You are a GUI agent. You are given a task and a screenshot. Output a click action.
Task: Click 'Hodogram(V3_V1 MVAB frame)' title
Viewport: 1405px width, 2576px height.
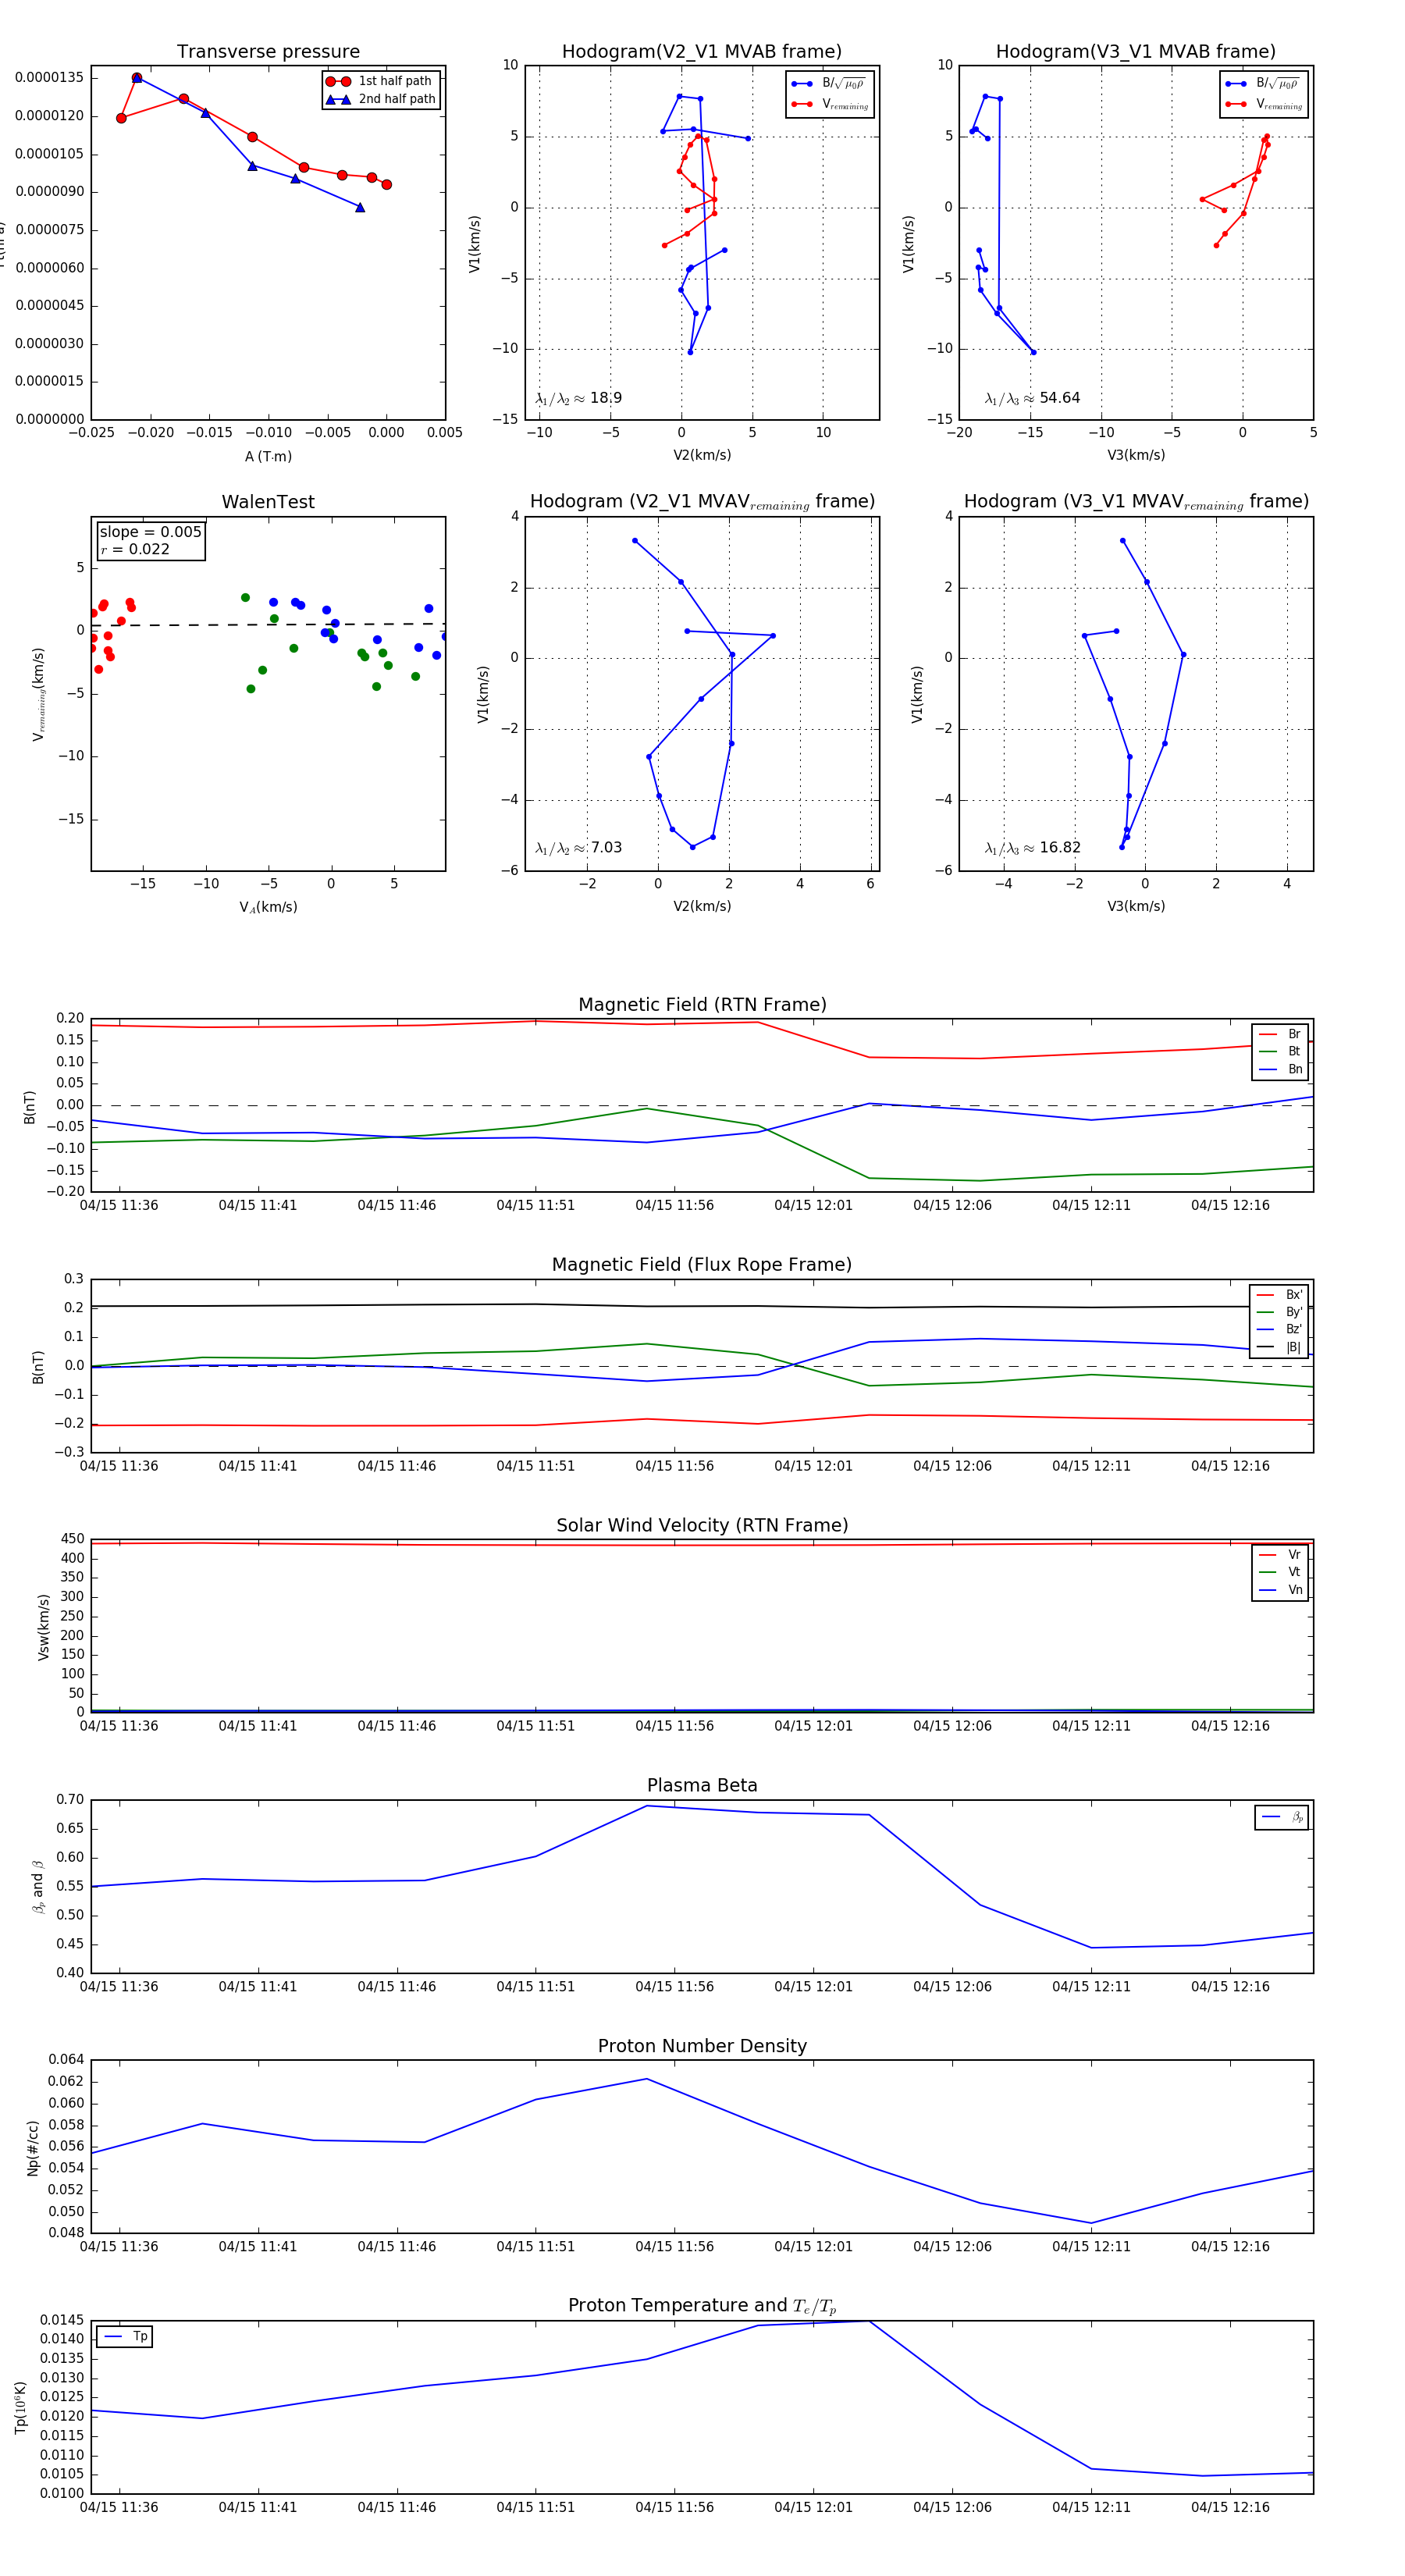coord(1136,52)
